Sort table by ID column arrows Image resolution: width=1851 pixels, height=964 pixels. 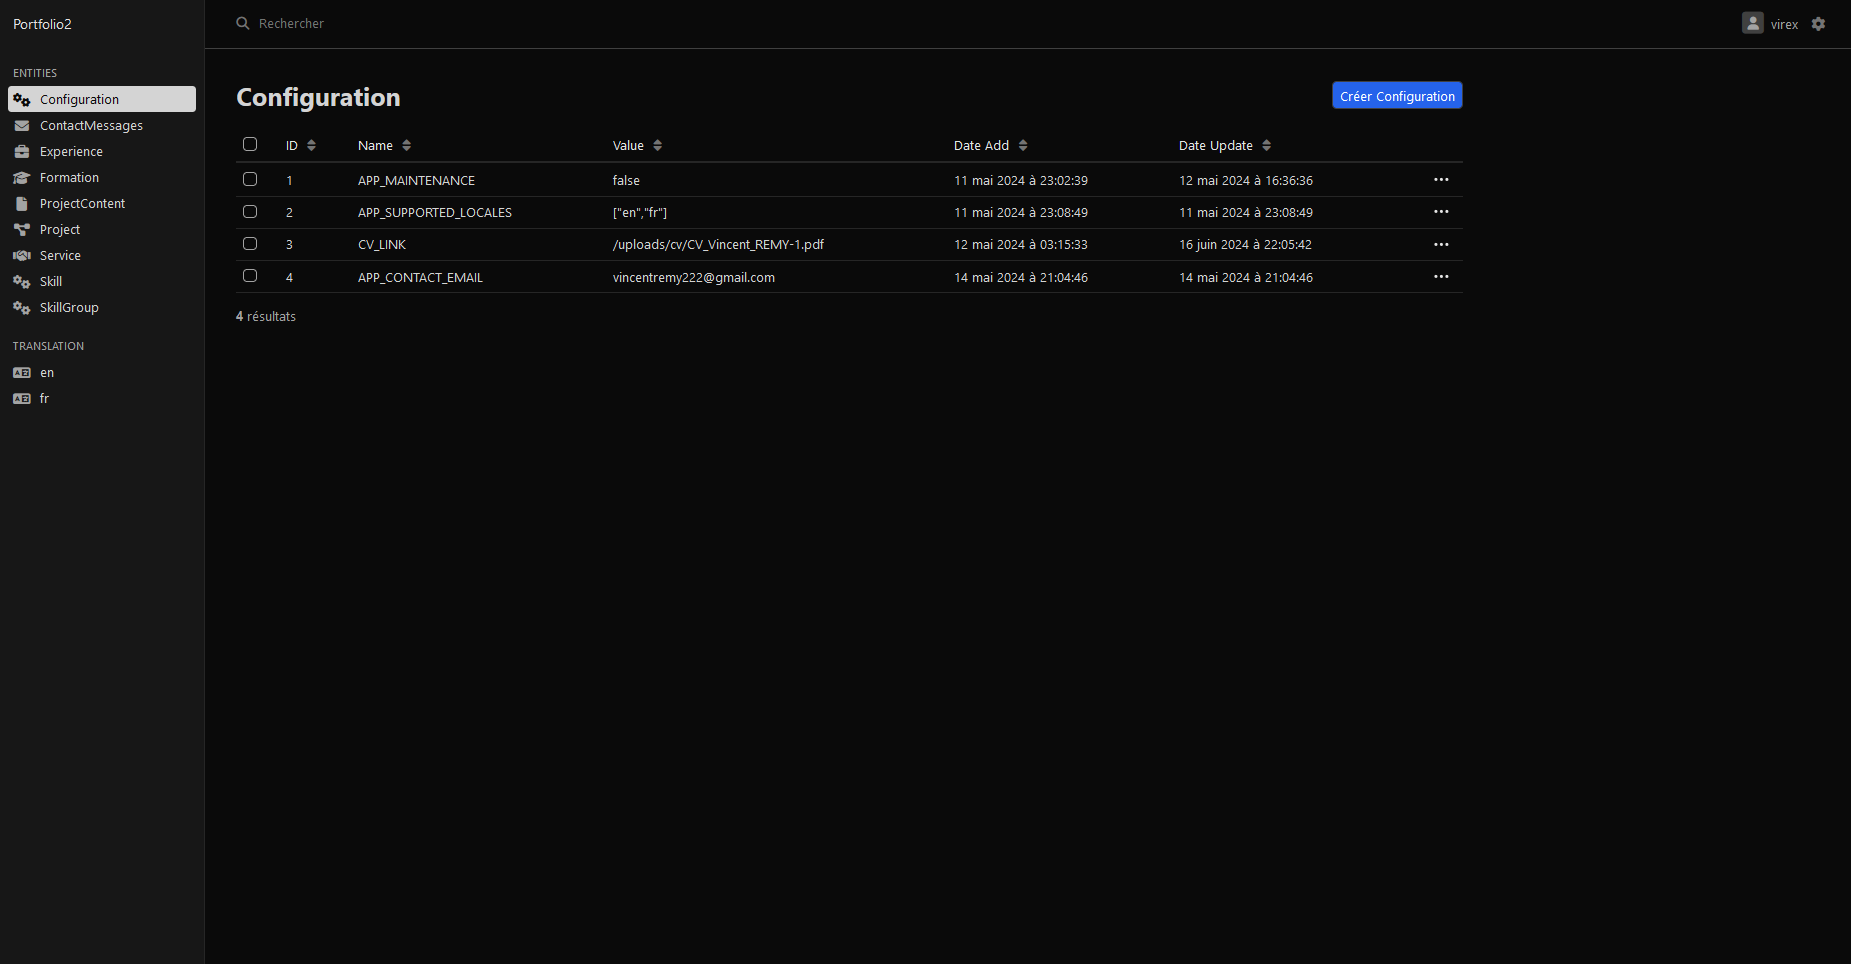(x=312, y=146)
